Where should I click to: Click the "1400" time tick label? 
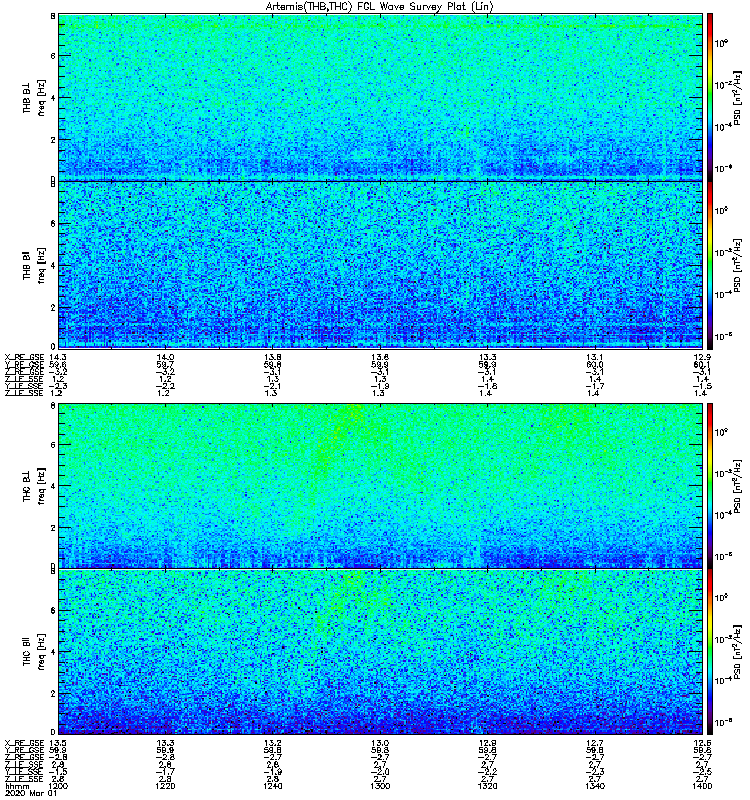pyautogui.click(x=702, y=786)
